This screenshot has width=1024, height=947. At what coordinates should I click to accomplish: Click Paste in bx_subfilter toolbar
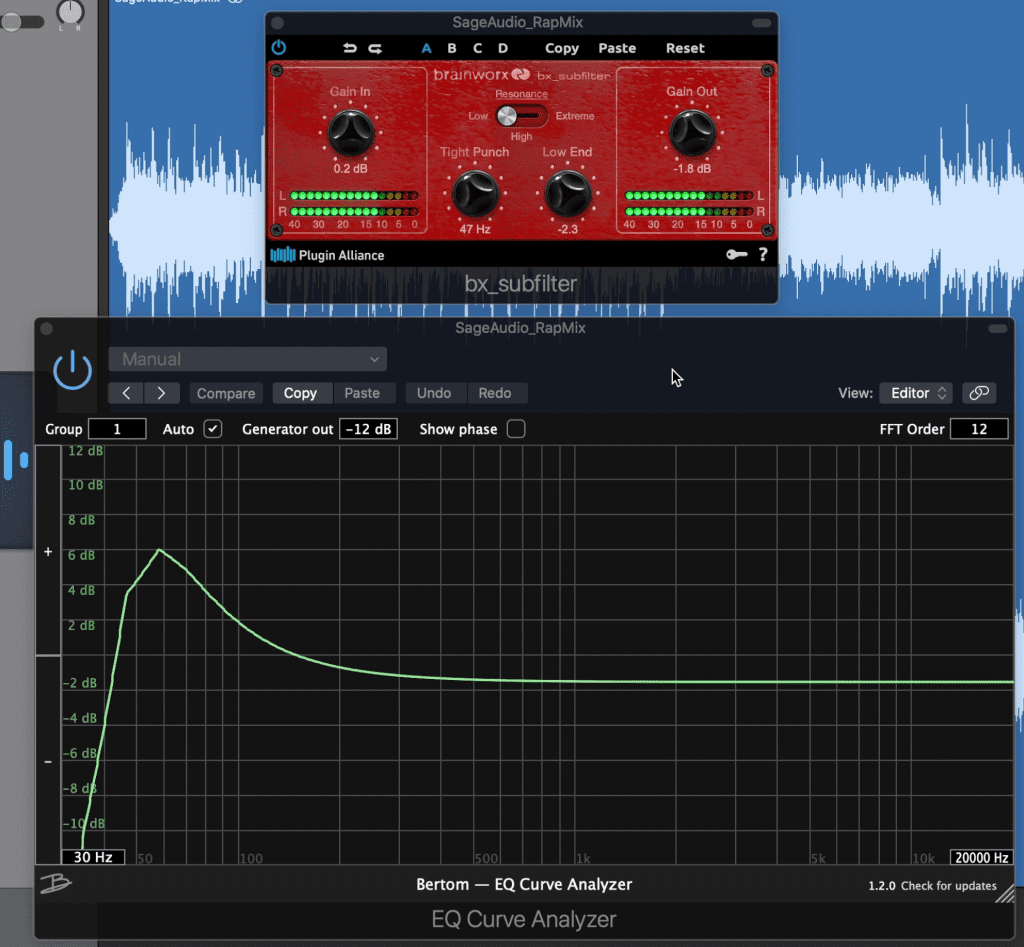click(617, 48)
